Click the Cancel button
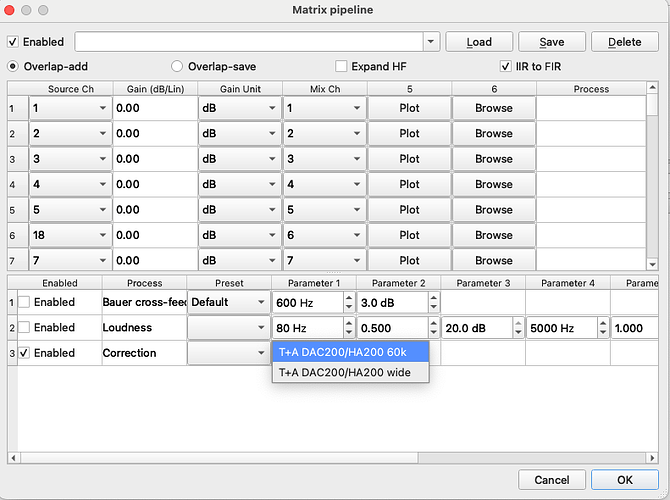This screenshot has width=670, height=500. [x=552, y=480]
